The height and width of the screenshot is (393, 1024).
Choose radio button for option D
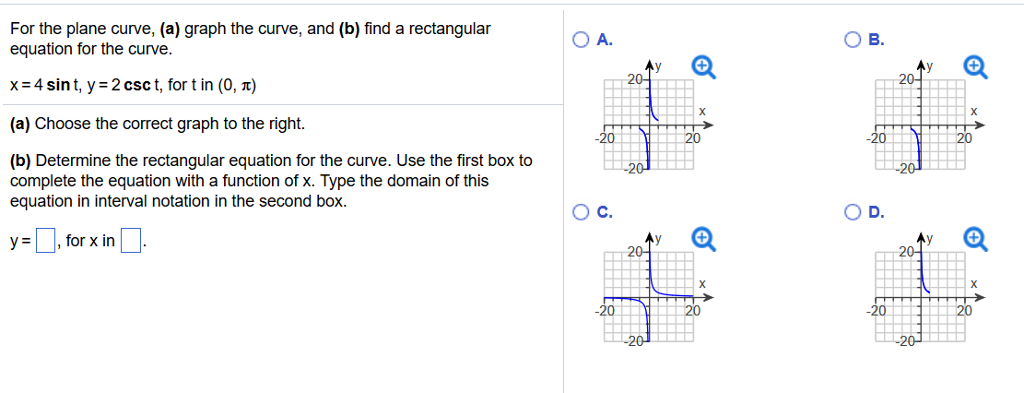tap(853, 212)
